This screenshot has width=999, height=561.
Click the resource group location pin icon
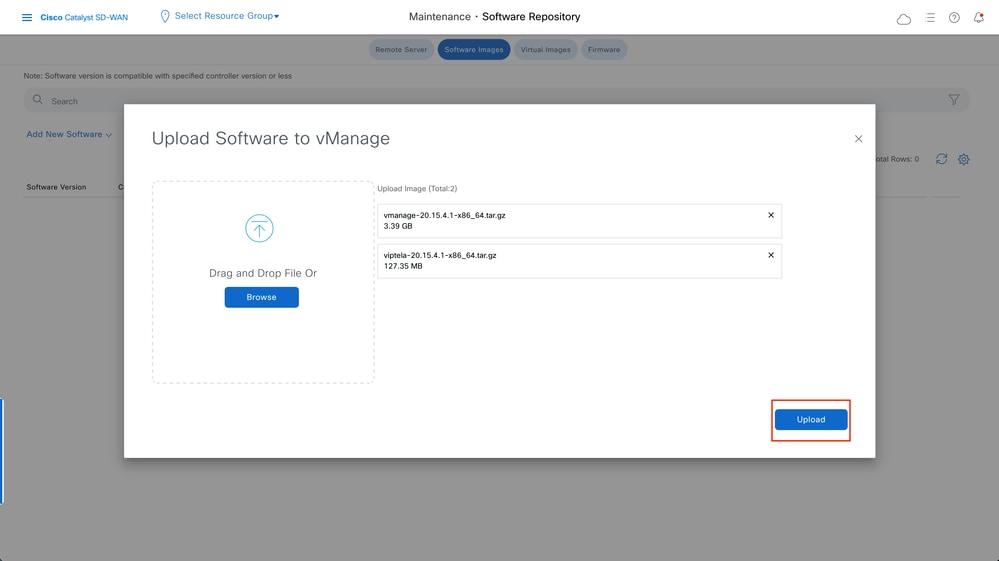[x=165, y=17]
